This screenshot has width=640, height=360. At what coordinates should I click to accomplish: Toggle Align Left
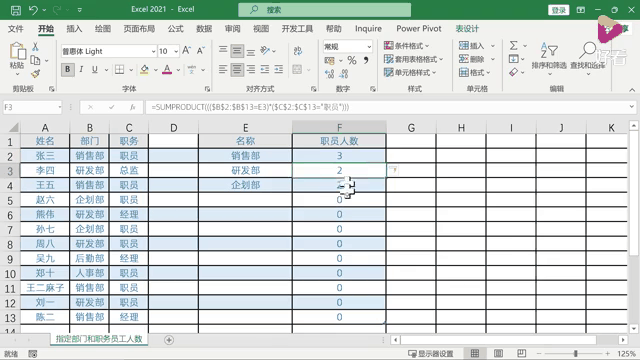pyautogui.click(x=223, y=69)
